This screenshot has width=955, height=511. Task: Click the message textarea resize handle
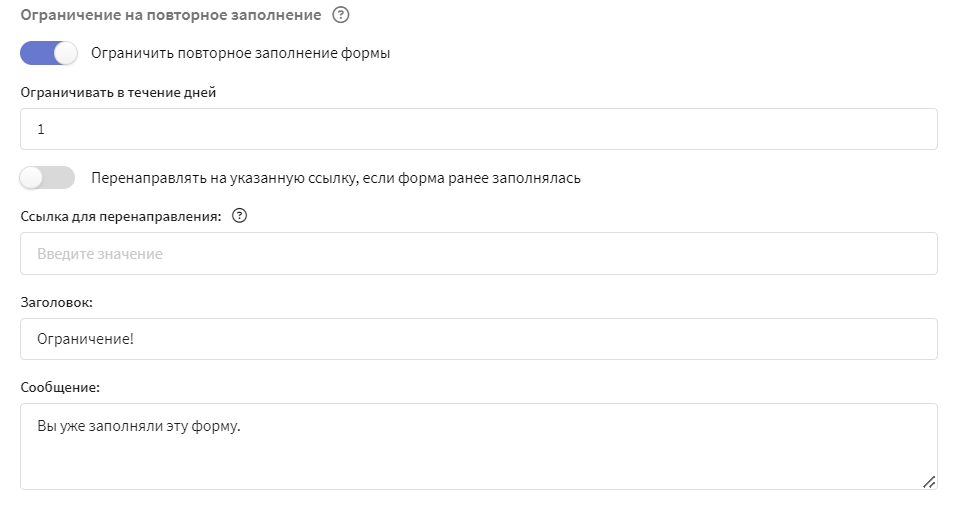coord(929,482)
